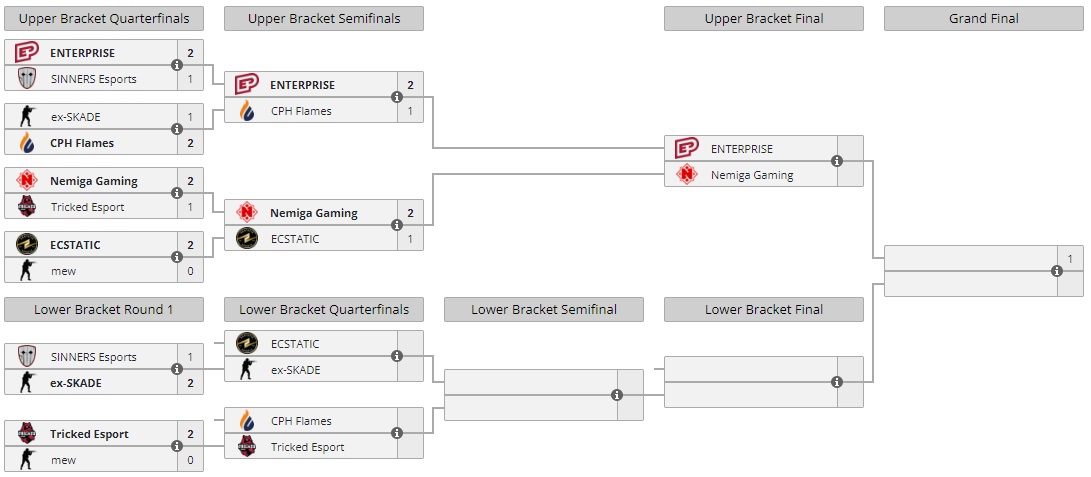The height and width of the screenshot is (477, 1091).
Task: Select the Grand Final column header
Action: [x=983, y=19]
